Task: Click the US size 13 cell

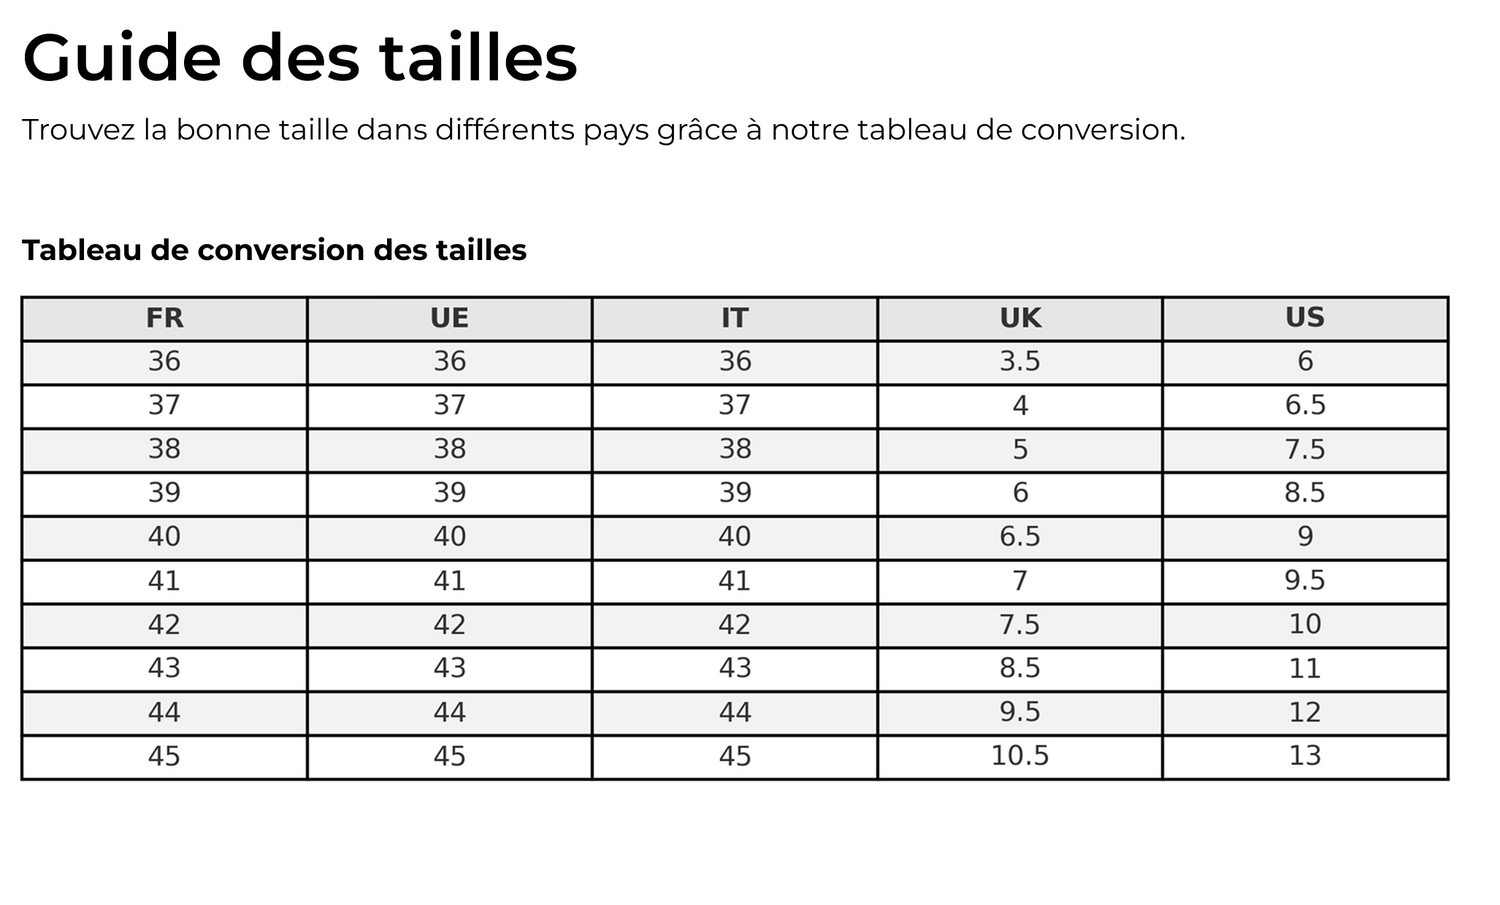Action: click(x=1305, y=756)
